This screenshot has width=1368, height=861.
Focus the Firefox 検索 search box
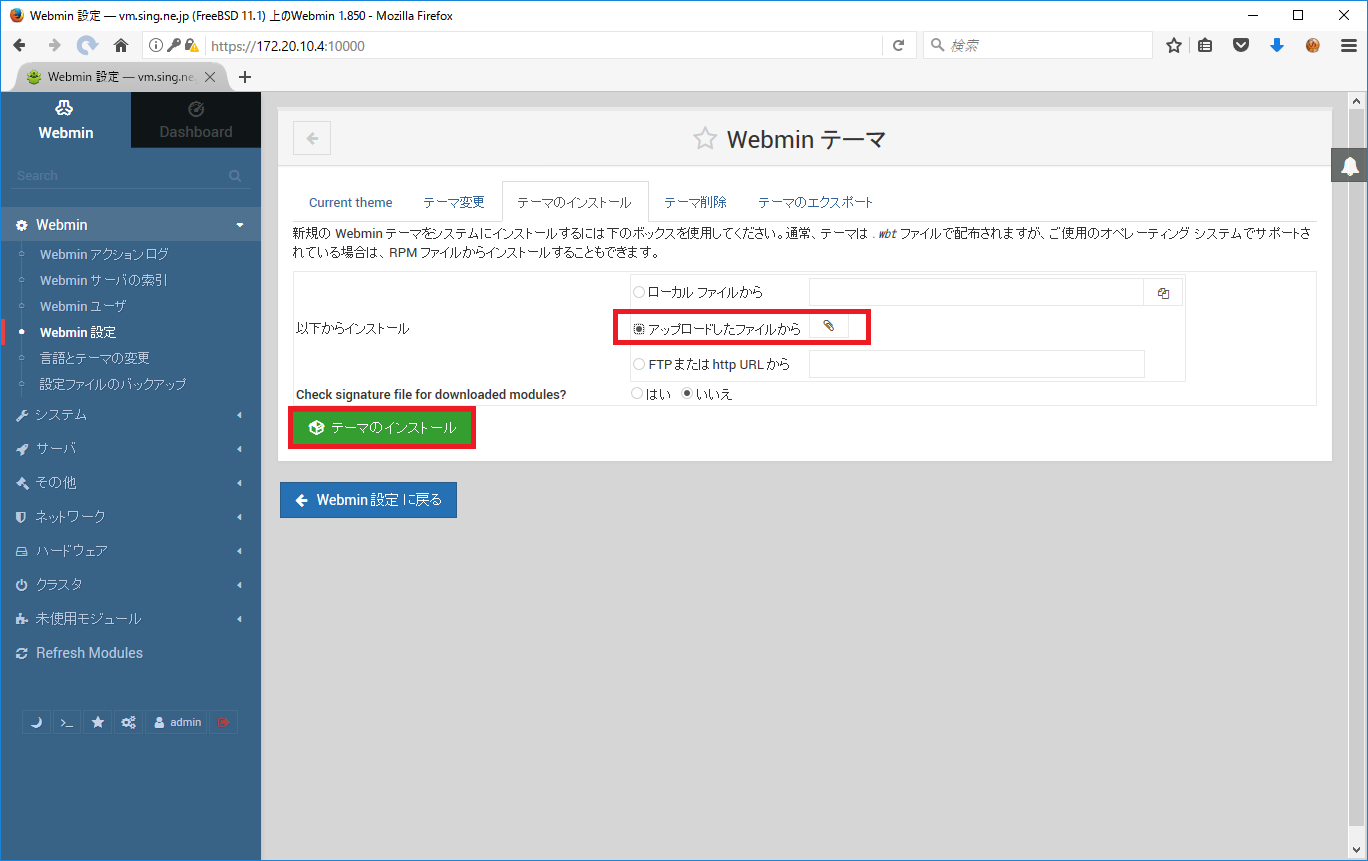pos(1037,45)
